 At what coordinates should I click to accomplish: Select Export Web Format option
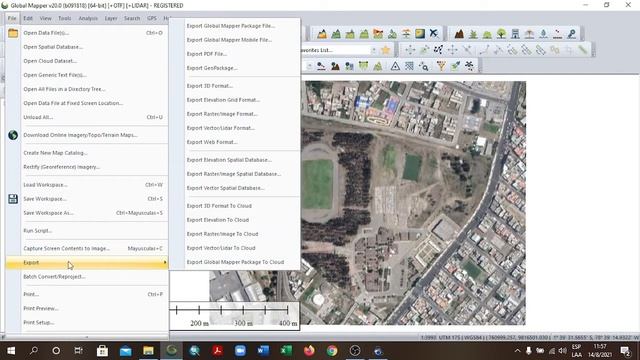[x=235, y=142]
